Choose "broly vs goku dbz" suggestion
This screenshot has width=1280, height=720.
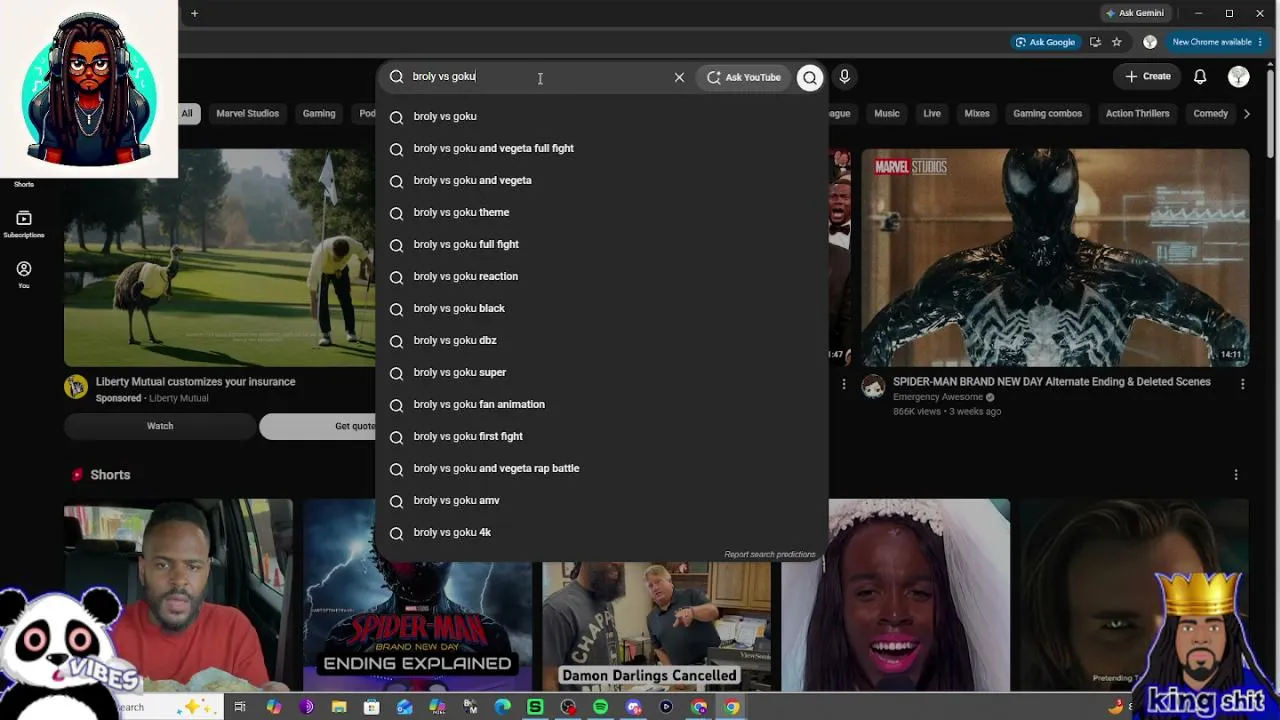[601, 341]
